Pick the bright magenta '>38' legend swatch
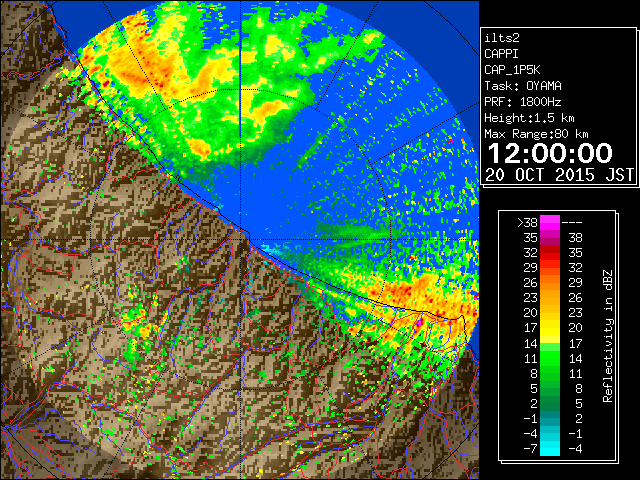640x480 pixels. (550, 222)
